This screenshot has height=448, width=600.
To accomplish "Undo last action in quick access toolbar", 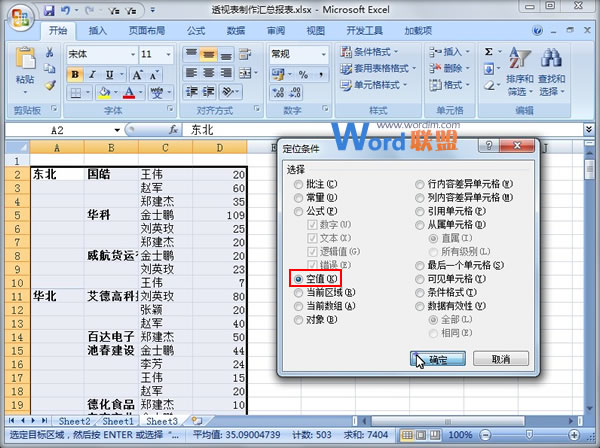I will point(65,10).
